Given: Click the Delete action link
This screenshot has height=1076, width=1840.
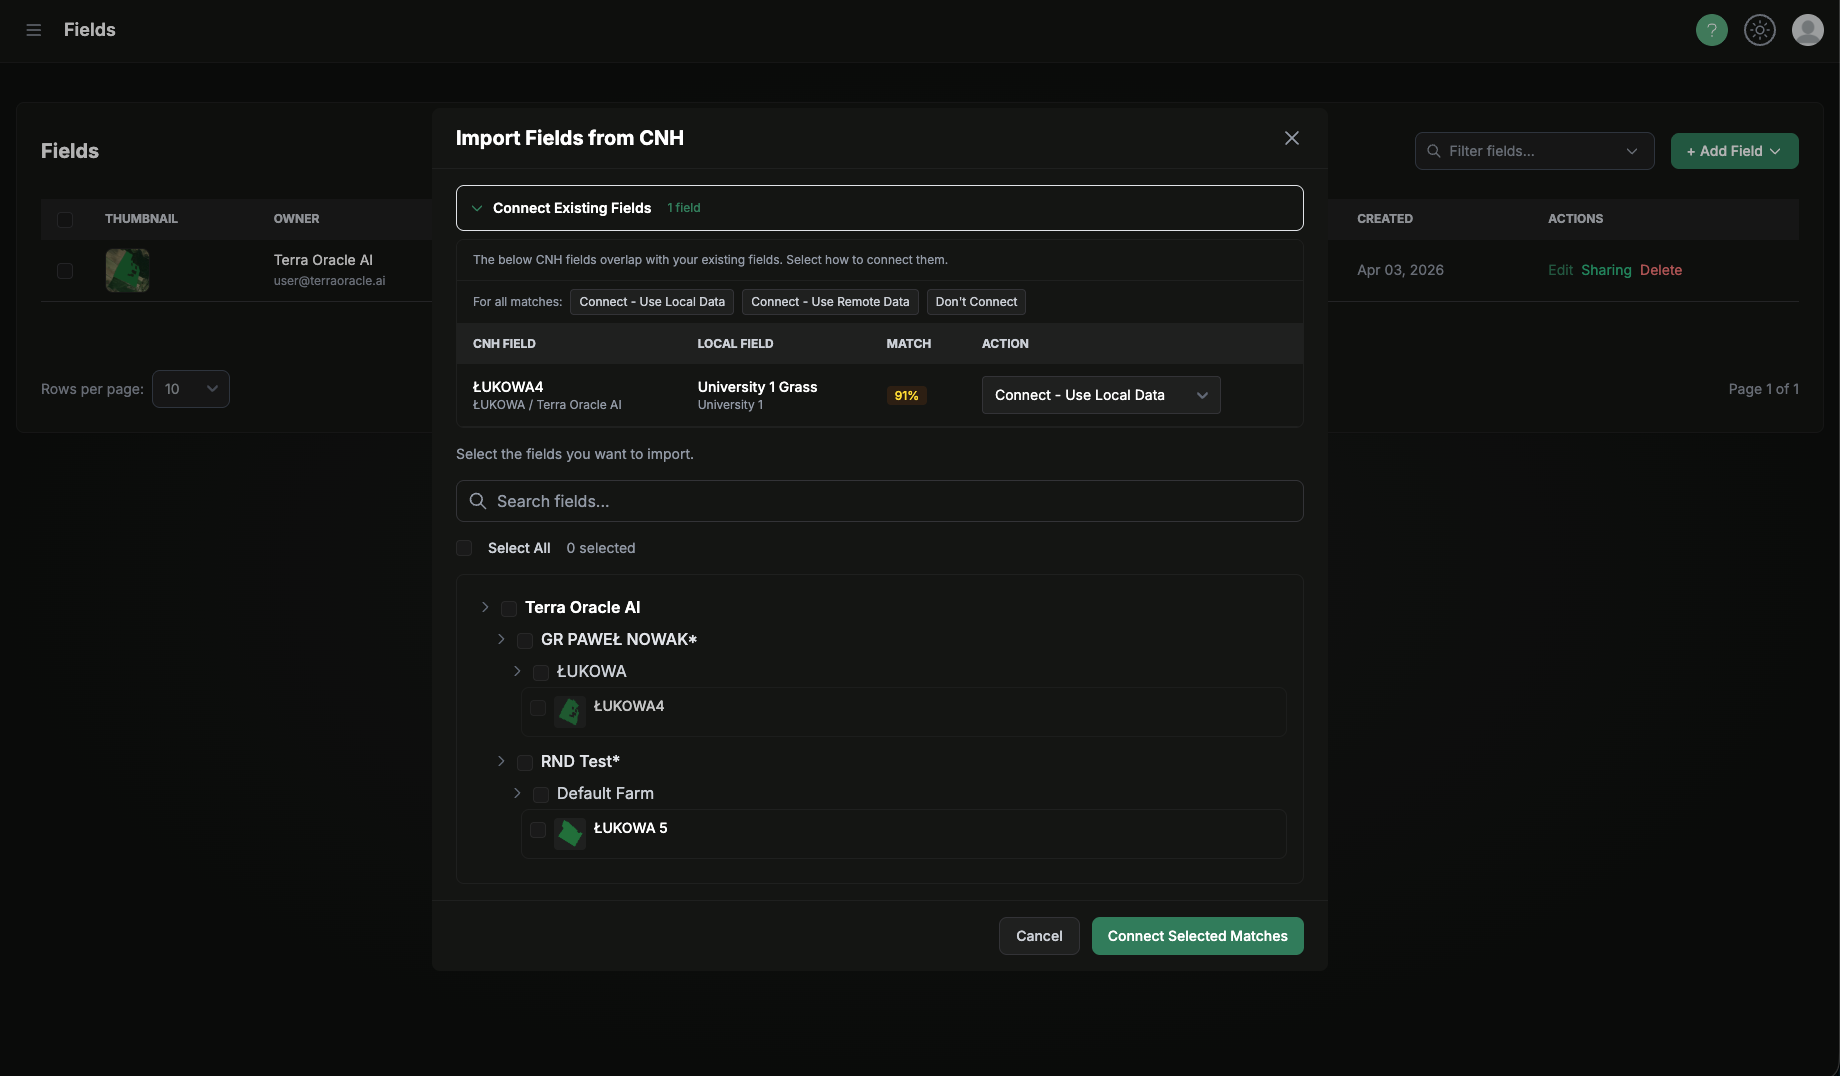Looking at the screenshot, I should (1660, 270).
